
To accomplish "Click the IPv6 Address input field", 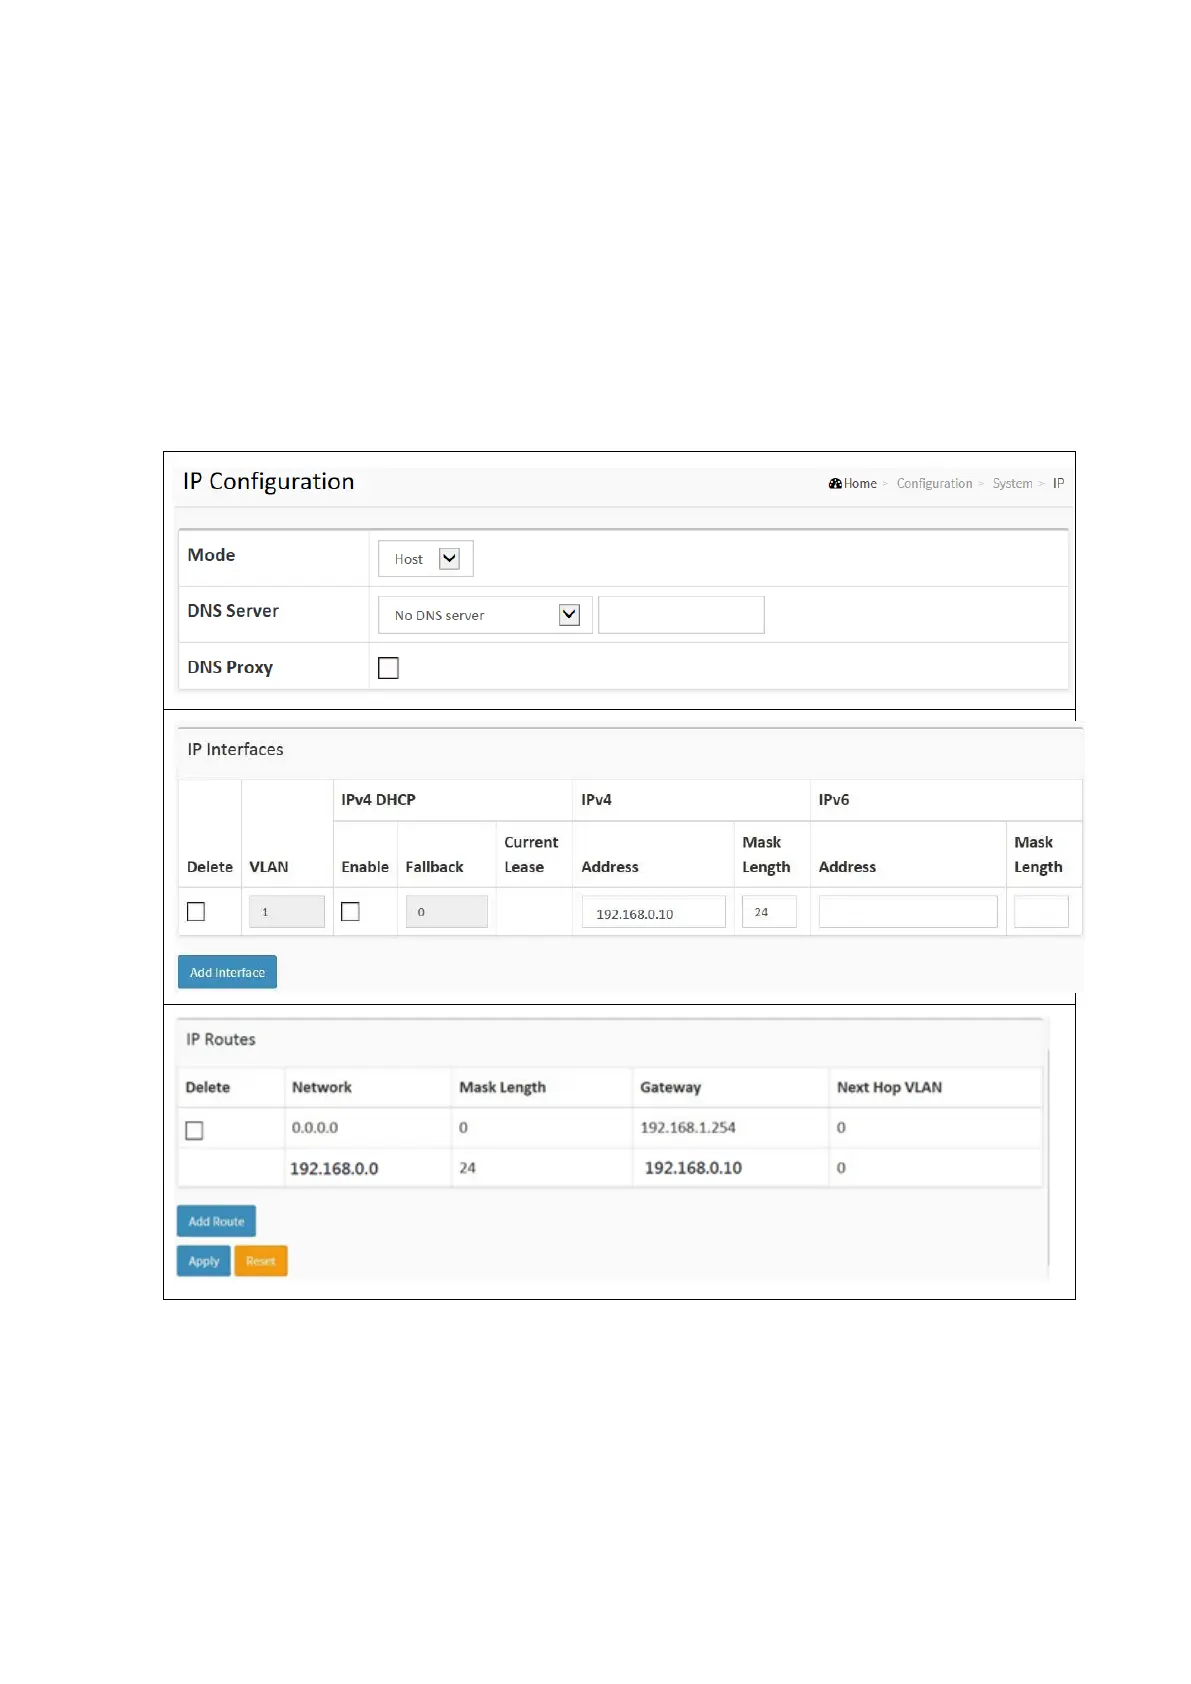I will point(908,912).
